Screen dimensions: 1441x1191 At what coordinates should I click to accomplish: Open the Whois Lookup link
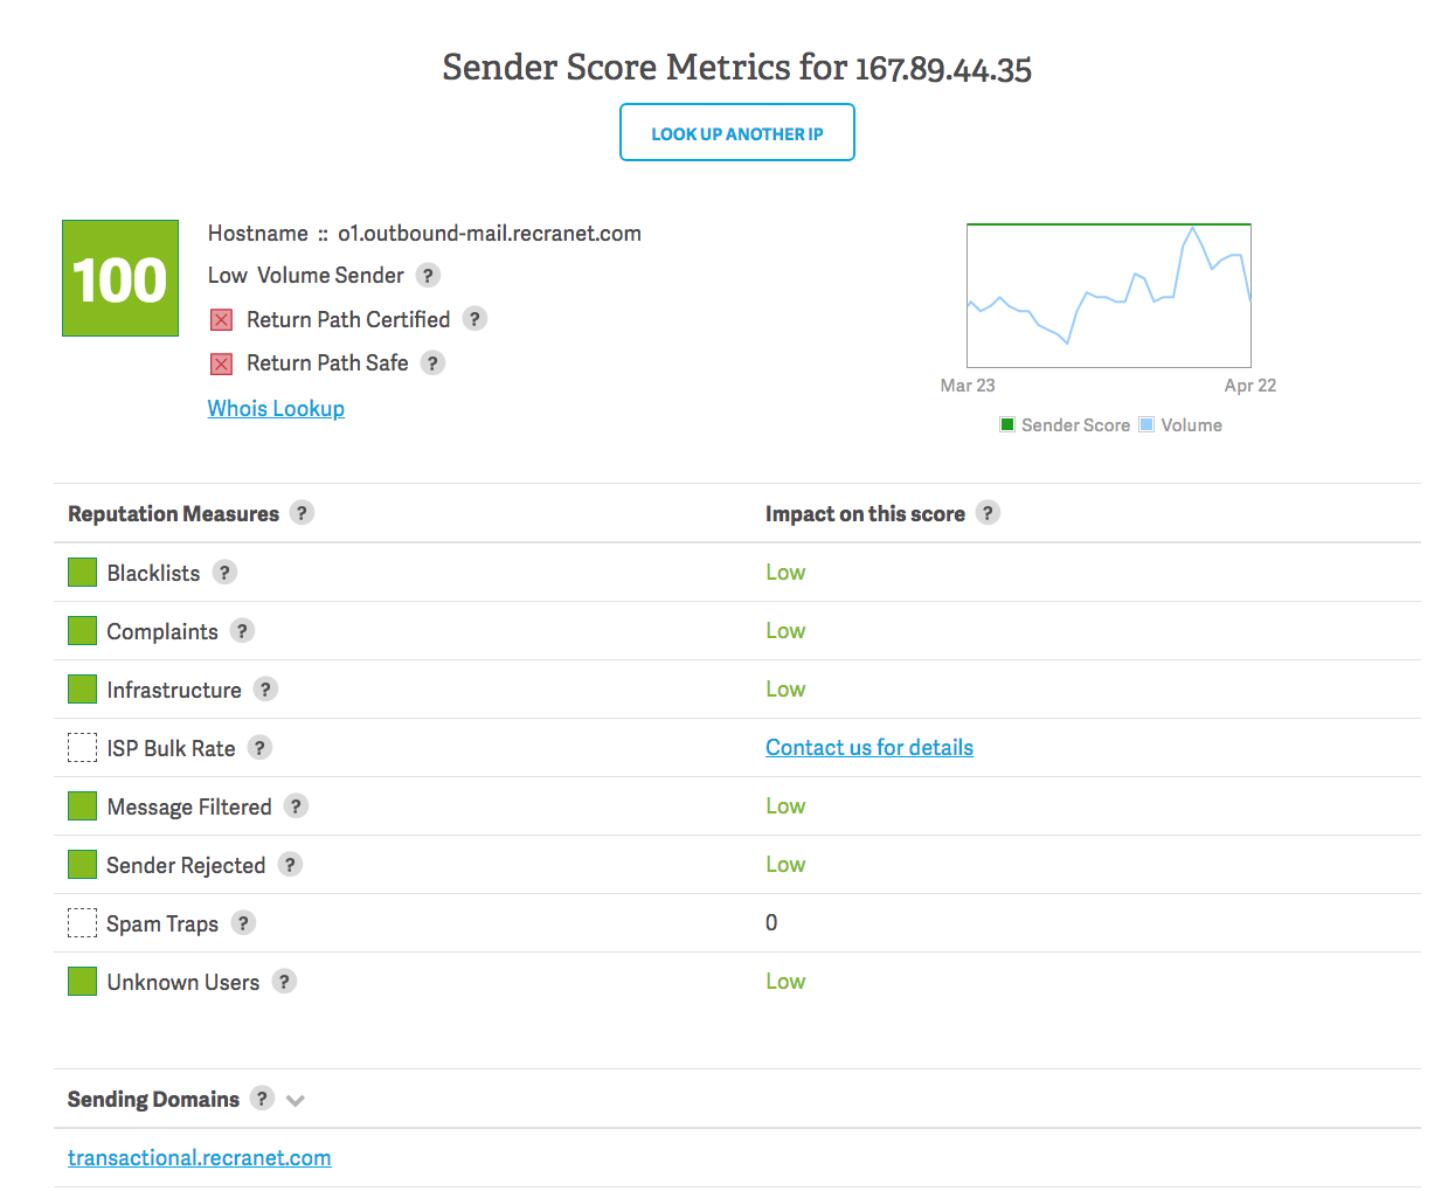(x=276, y=408)
